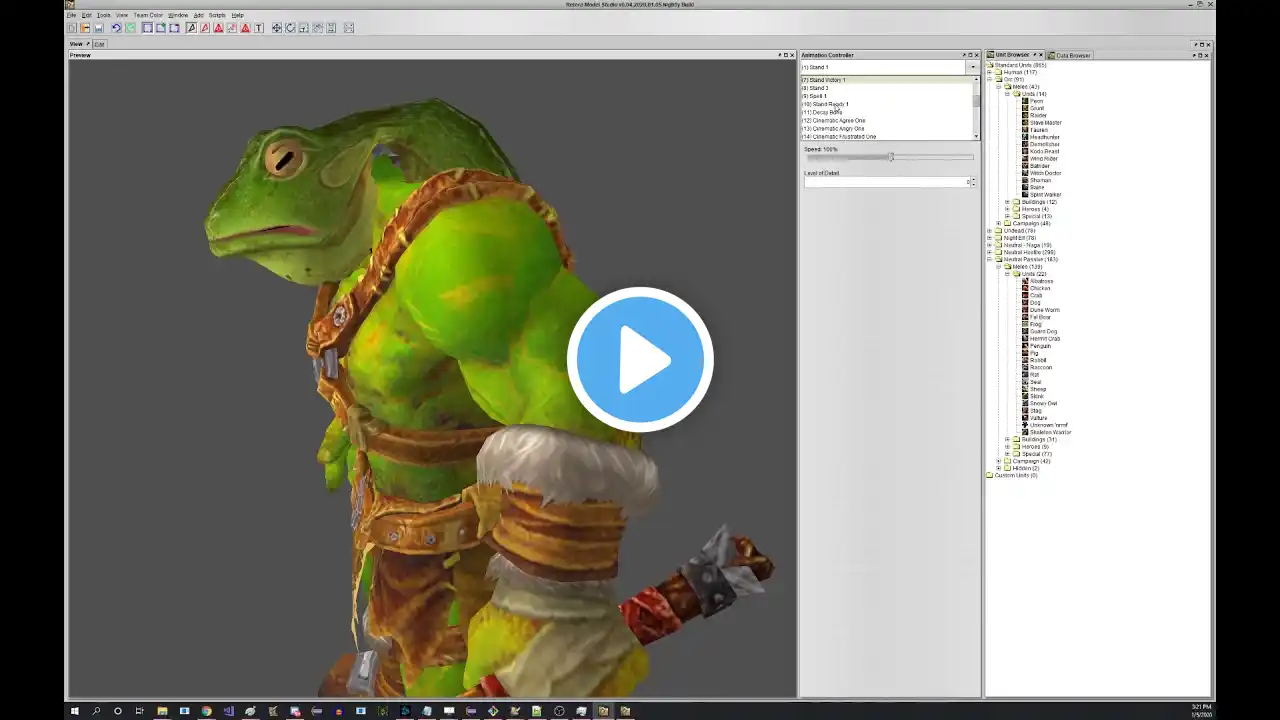Open Chrome from the taskbar

point(206,711)
